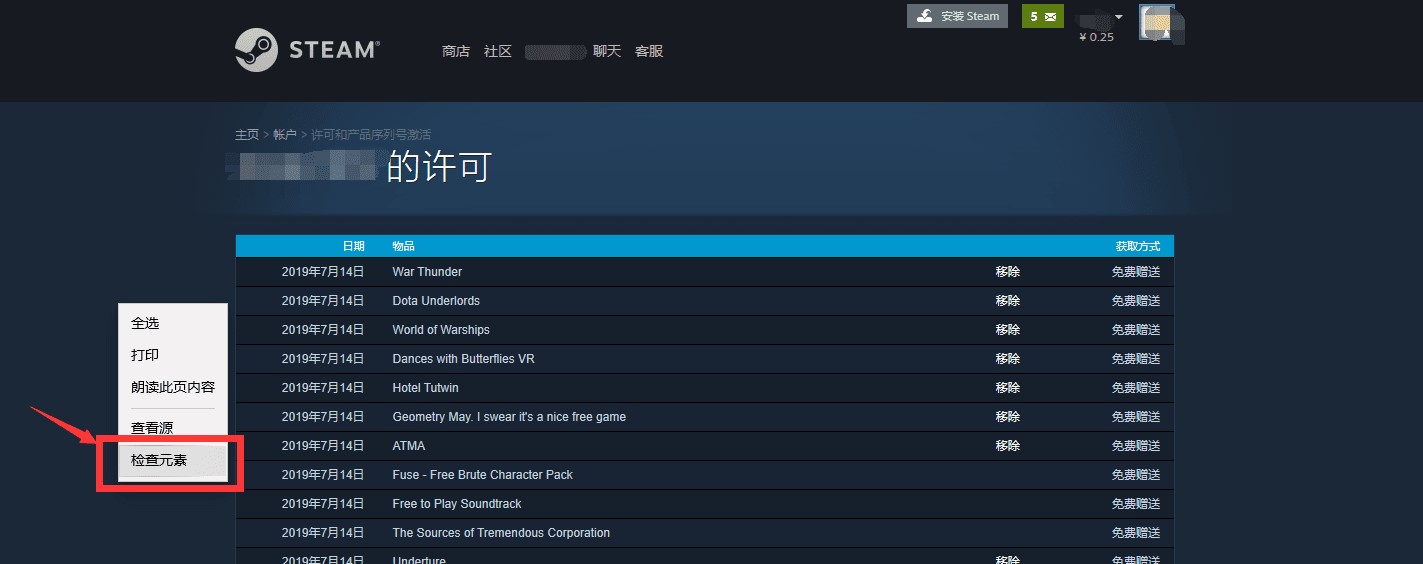The image size is (1423, 564).
Task: Navigate to 帐户 breadcrumb link
Action: 285,135
